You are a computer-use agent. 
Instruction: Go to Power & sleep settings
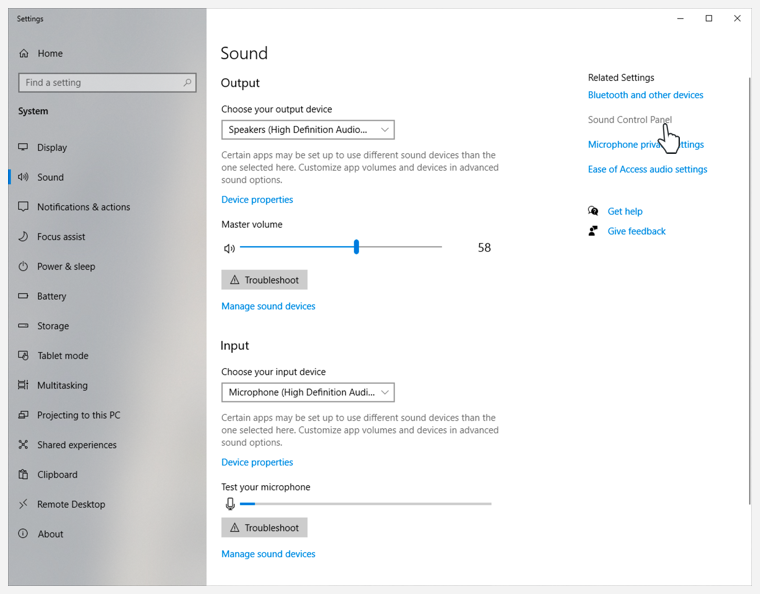pos(66,267)
